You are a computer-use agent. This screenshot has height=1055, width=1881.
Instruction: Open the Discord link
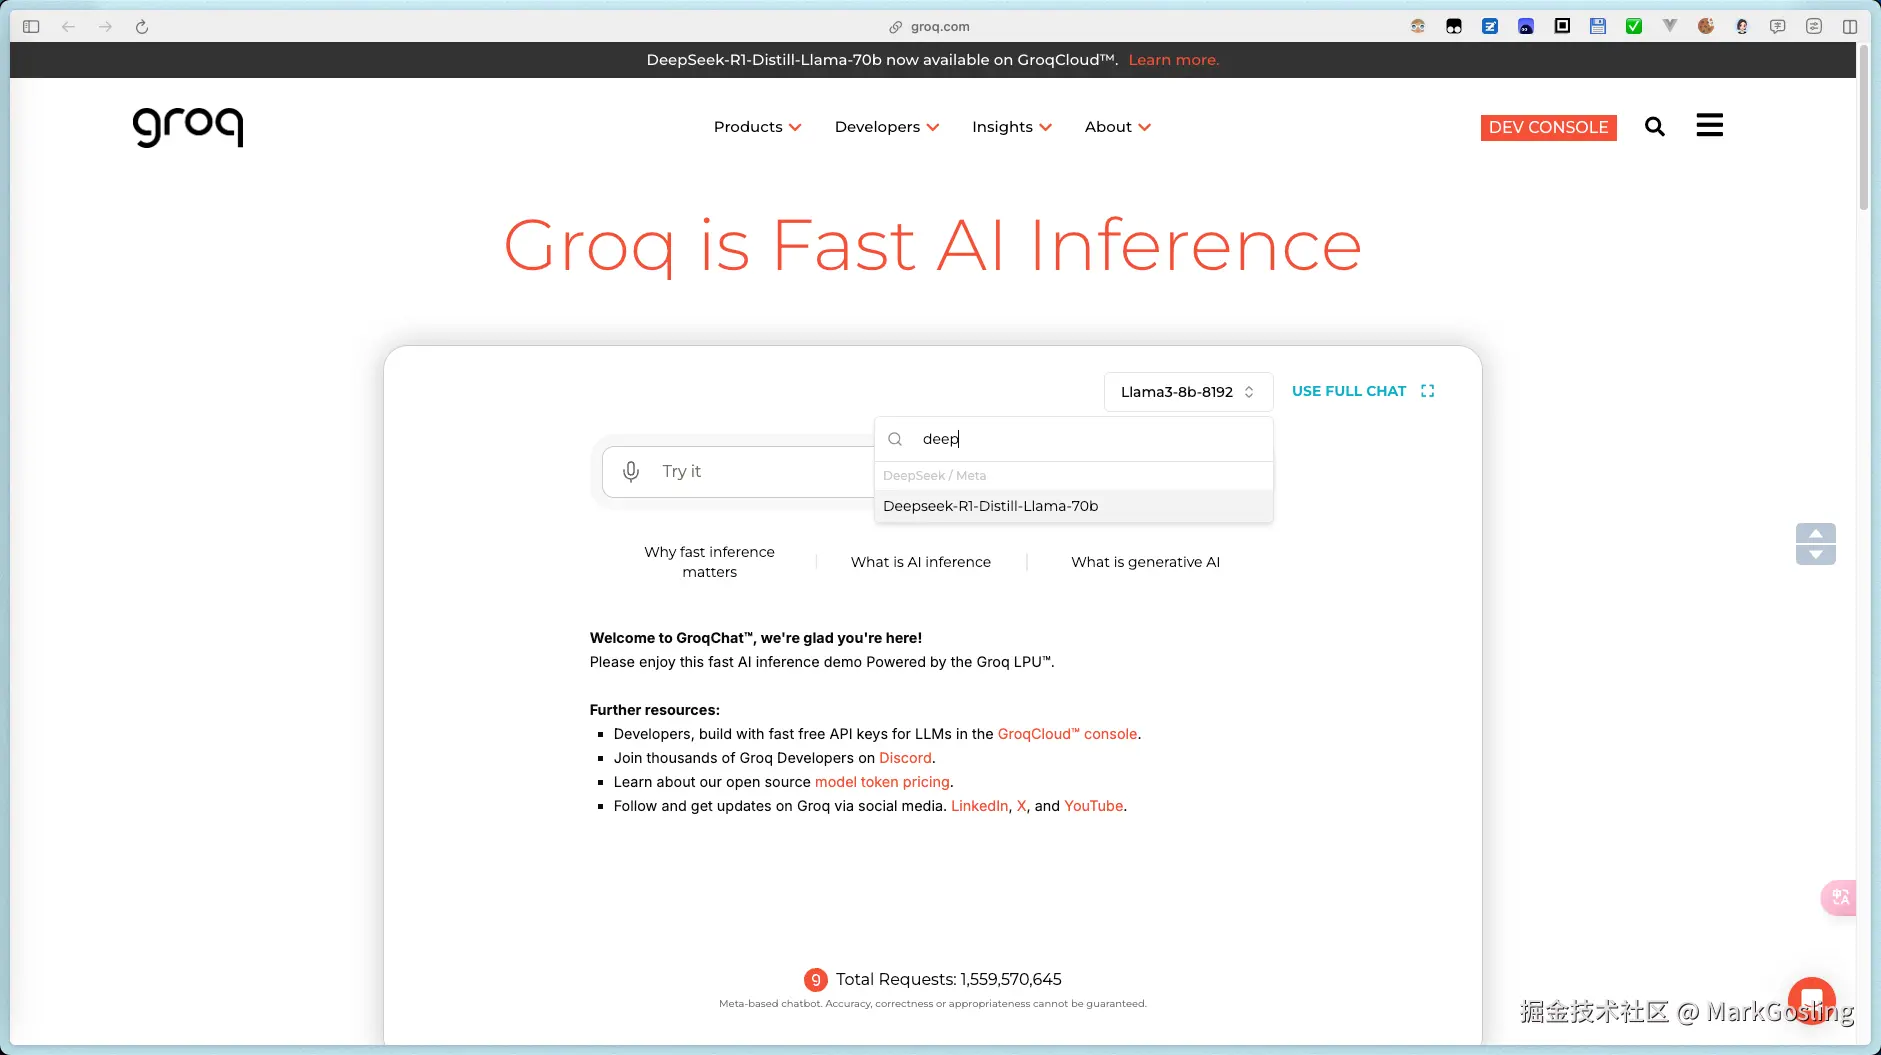(x=905, y=758)
